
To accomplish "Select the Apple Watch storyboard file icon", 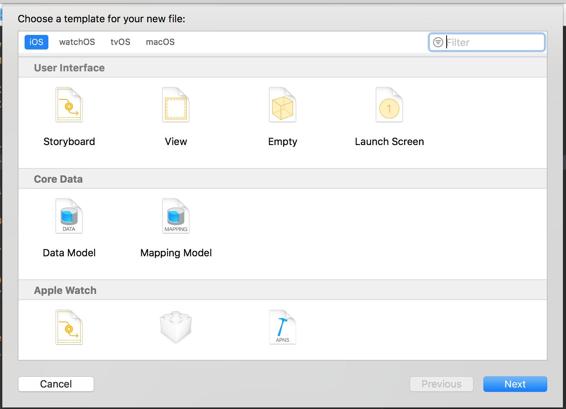I will 69,327.
